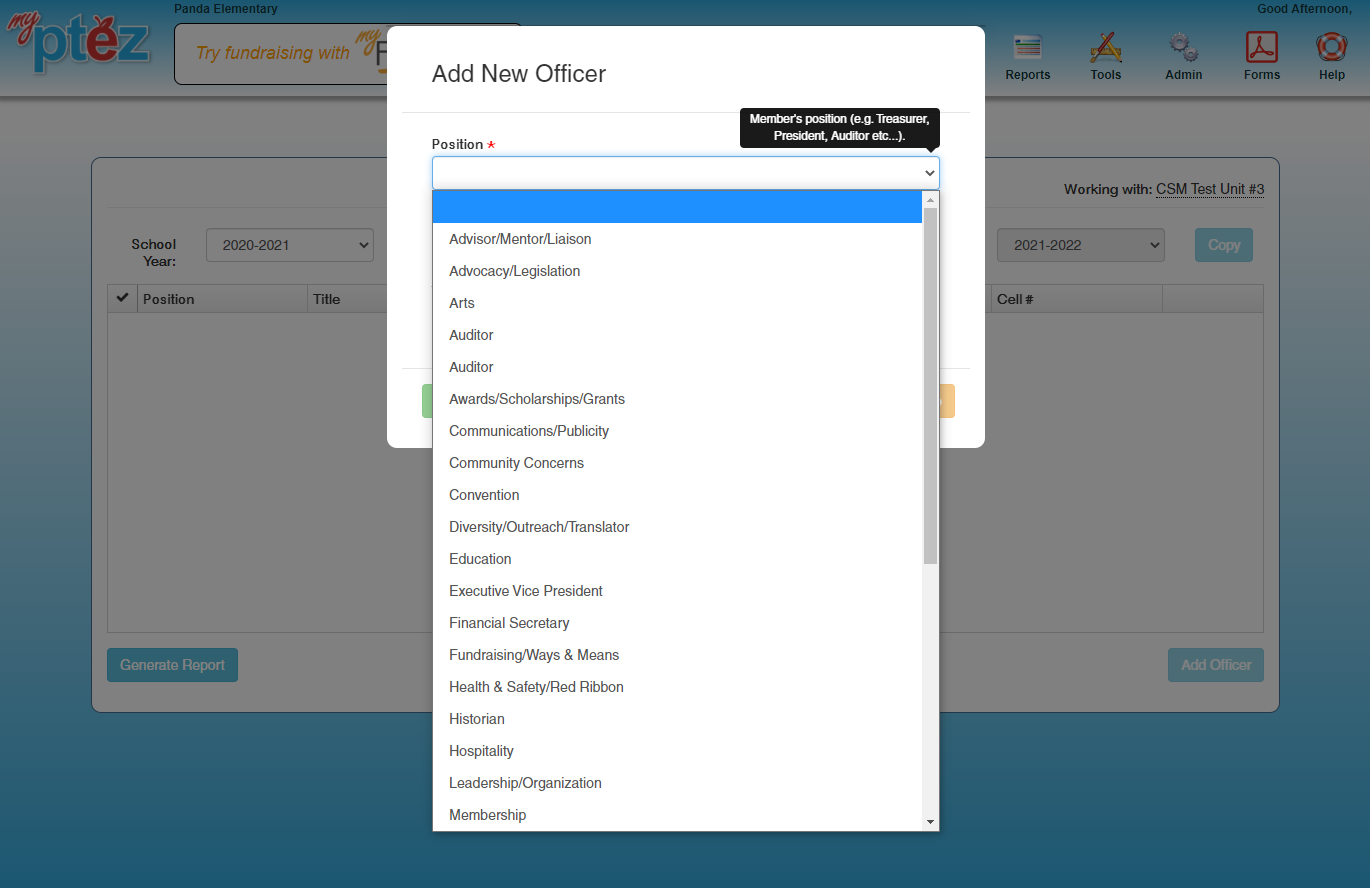Click the Add Officer button
The height and width of the screenshot is (888, 1370).
1215,665
